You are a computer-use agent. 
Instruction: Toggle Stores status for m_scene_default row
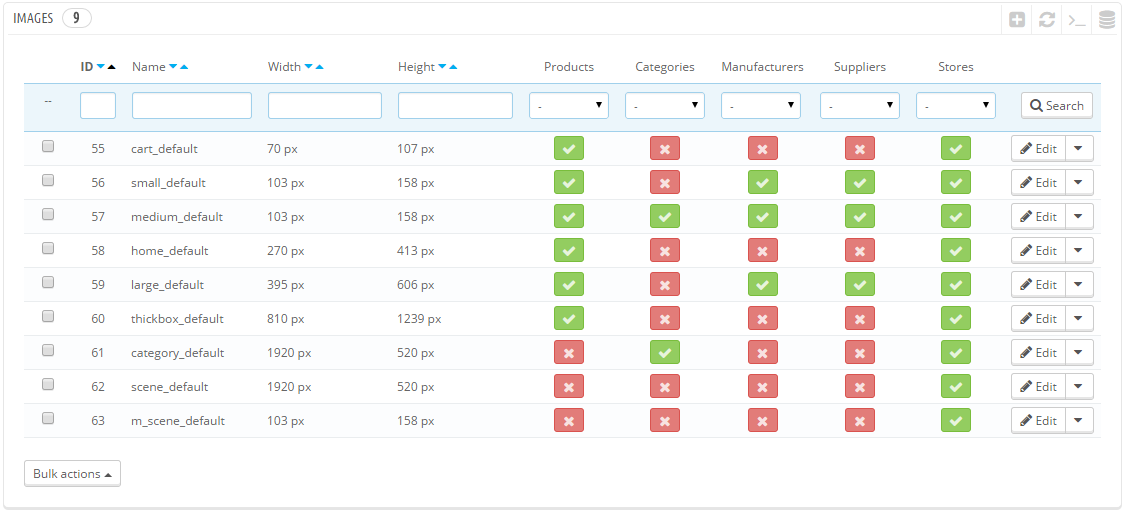click(956, 421)
